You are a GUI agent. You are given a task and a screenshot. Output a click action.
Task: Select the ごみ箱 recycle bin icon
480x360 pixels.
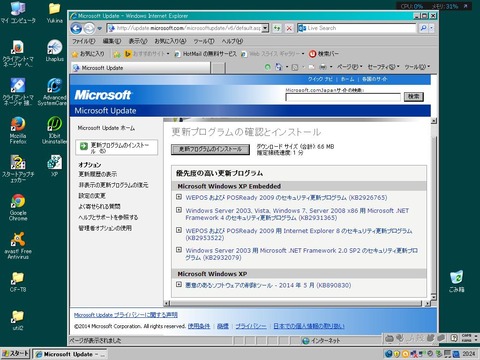pos(456,281)
